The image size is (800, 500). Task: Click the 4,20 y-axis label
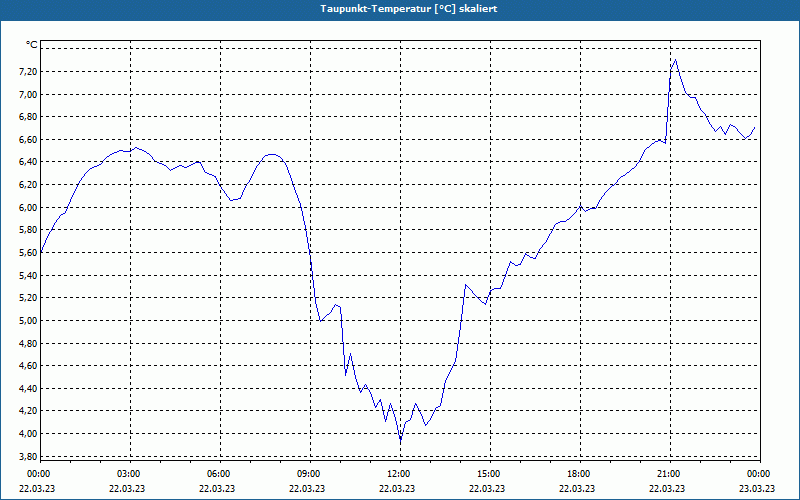[28, 411]
